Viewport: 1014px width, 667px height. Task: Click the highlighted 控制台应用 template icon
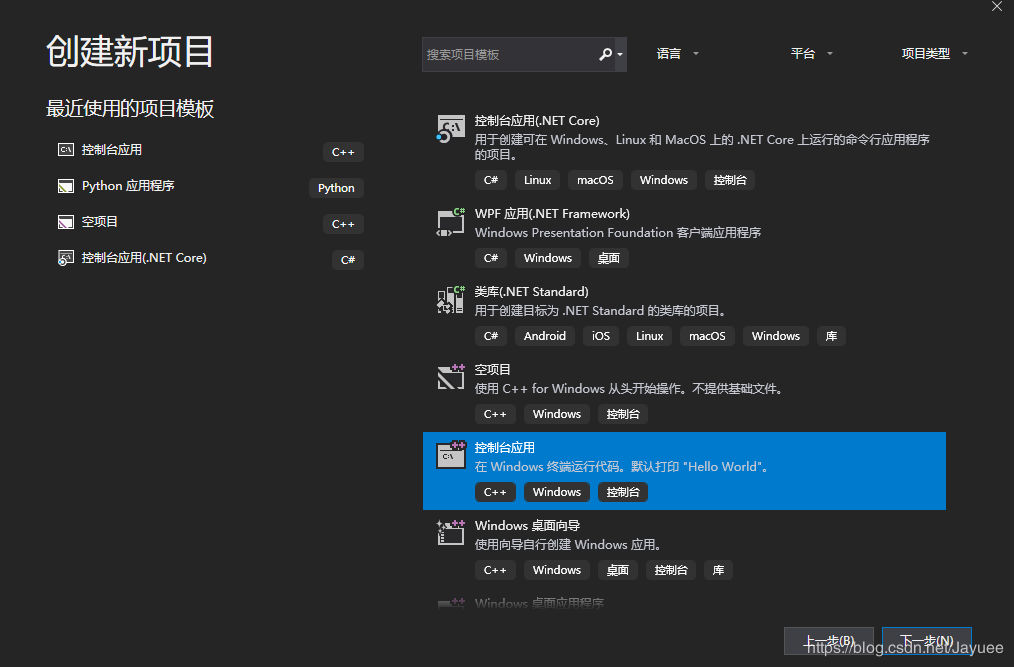451,454
